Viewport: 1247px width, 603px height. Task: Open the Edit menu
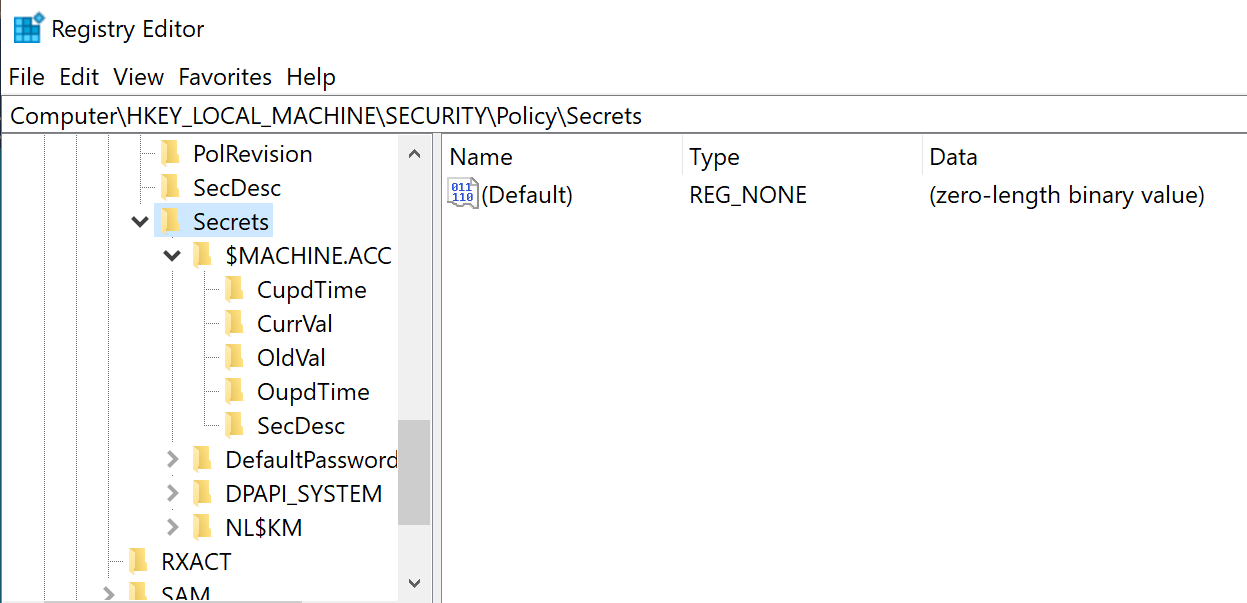coord(79,77)
